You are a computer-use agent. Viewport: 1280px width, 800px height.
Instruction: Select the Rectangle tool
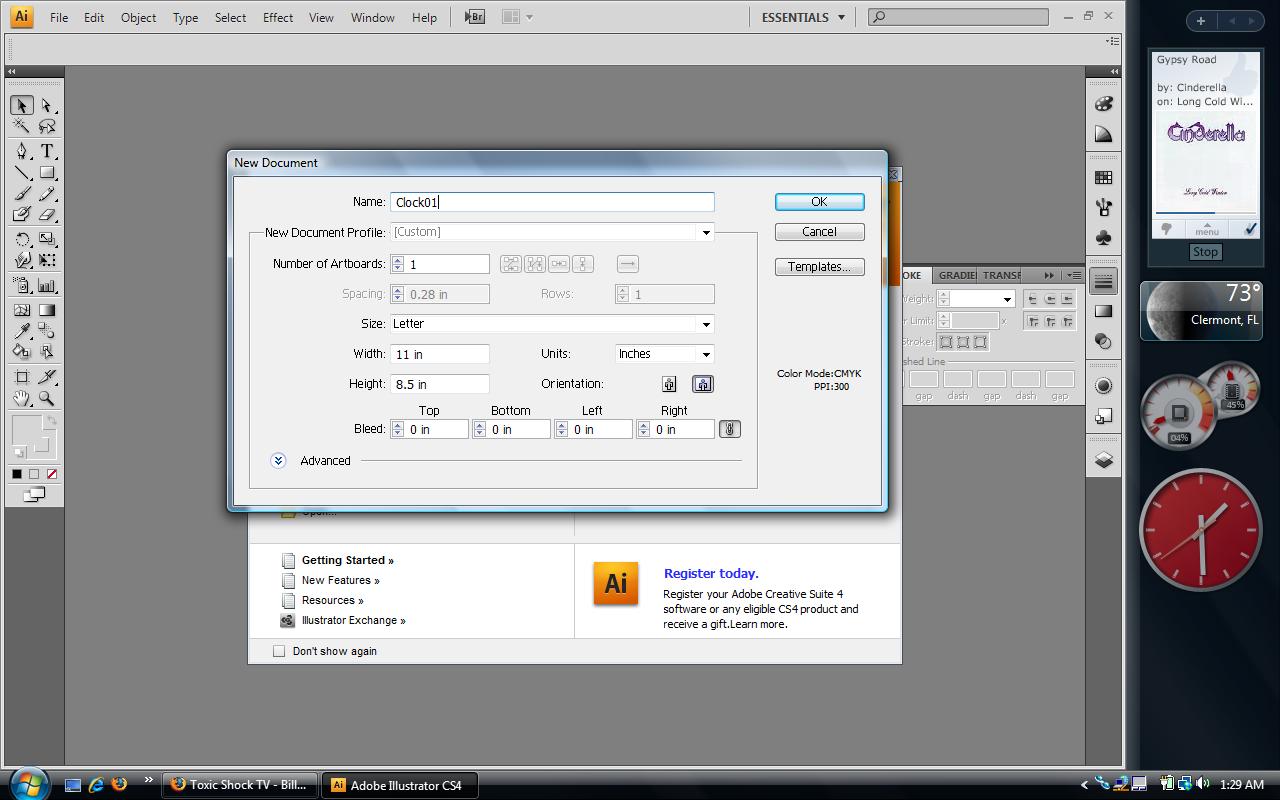[x=47, y=172]
